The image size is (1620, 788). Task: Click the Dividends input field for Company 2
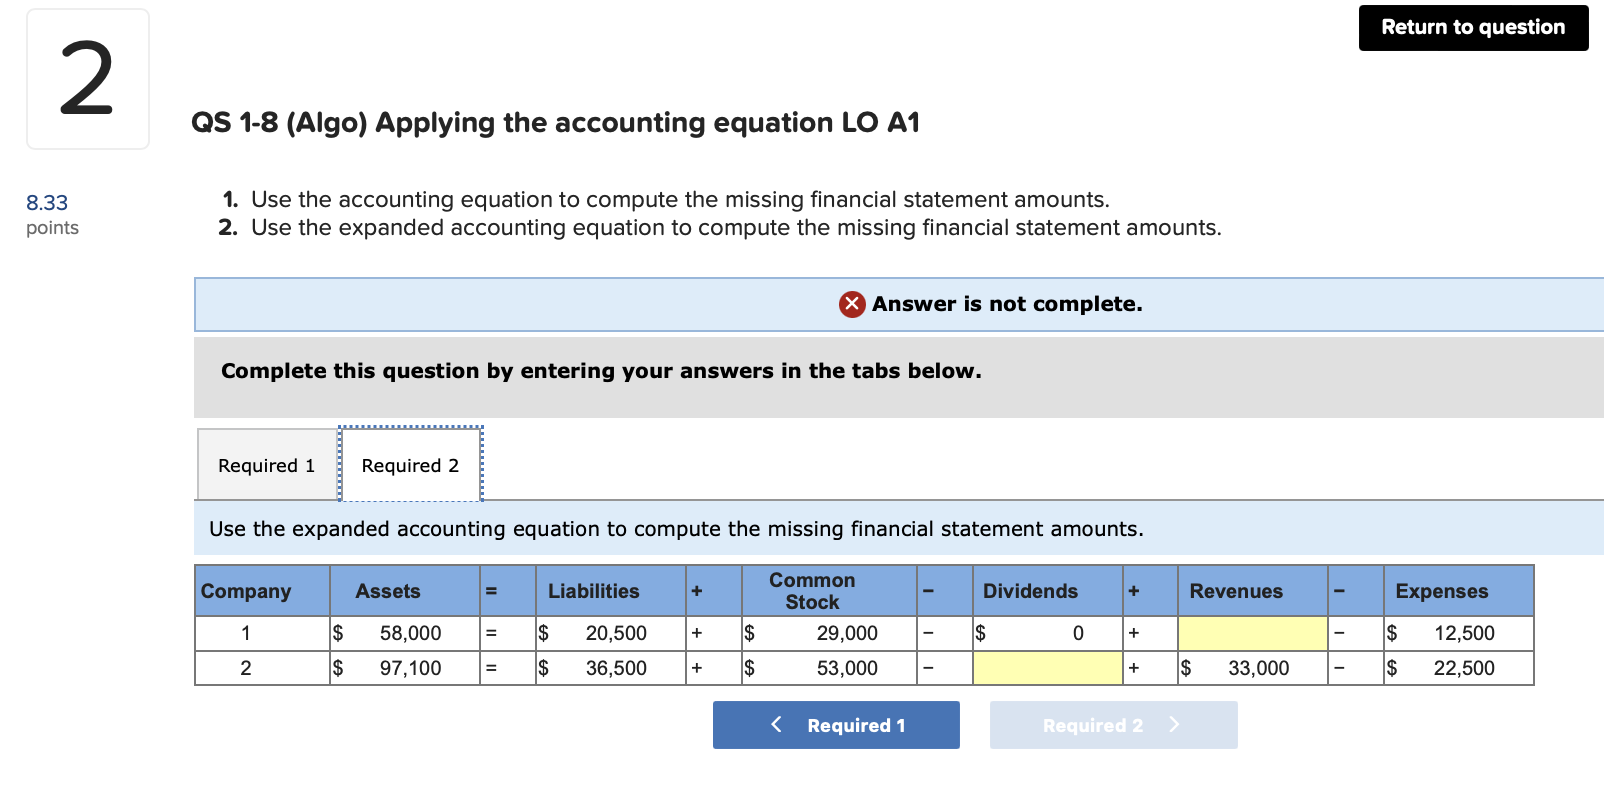(1046, 667)
